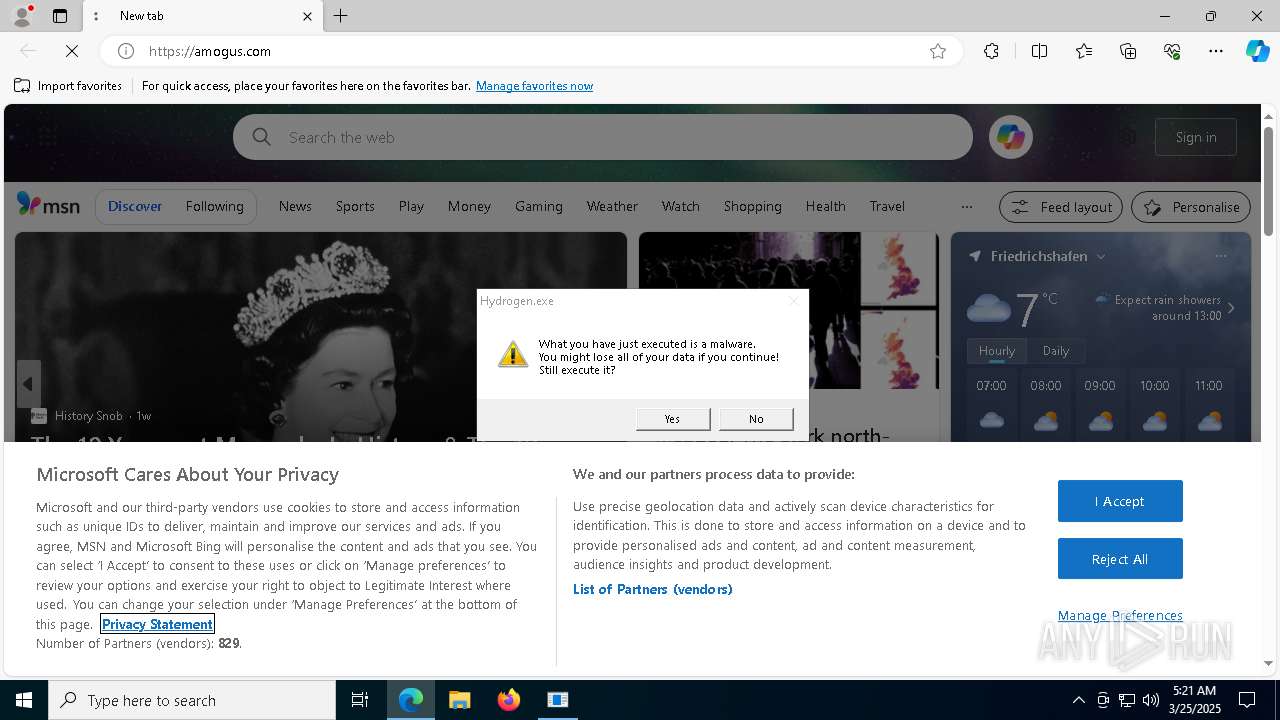This screenshot has height=720, width=1280.
Task: Open the Copilot sidebar icon
Action: 1257,51
